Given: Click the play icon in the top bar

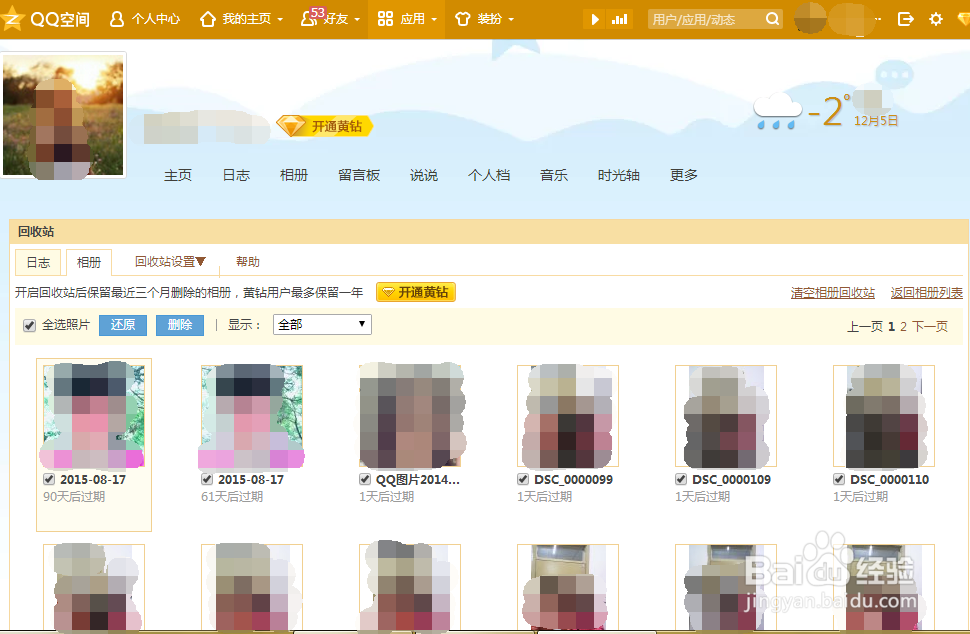Looking at the screenshot, I should 594,17.
